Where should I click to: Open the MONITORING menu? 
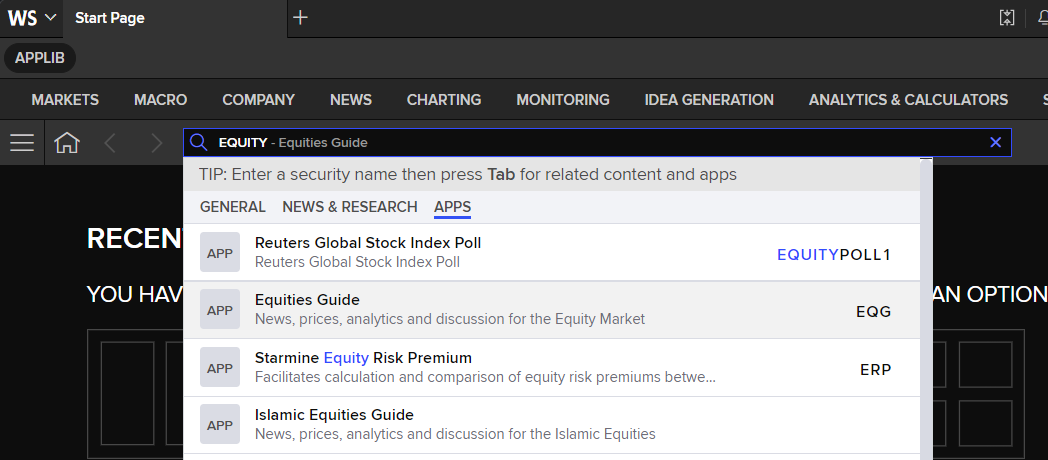tap(563, 100)
